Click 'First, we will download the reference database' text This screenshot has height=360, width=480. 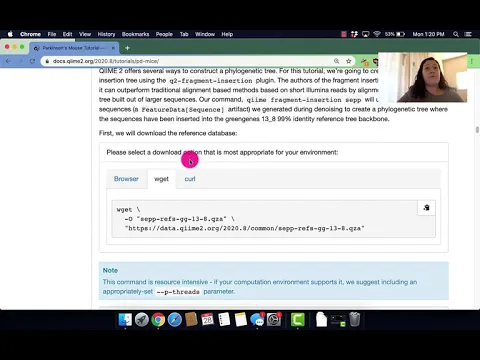[168, 133]
